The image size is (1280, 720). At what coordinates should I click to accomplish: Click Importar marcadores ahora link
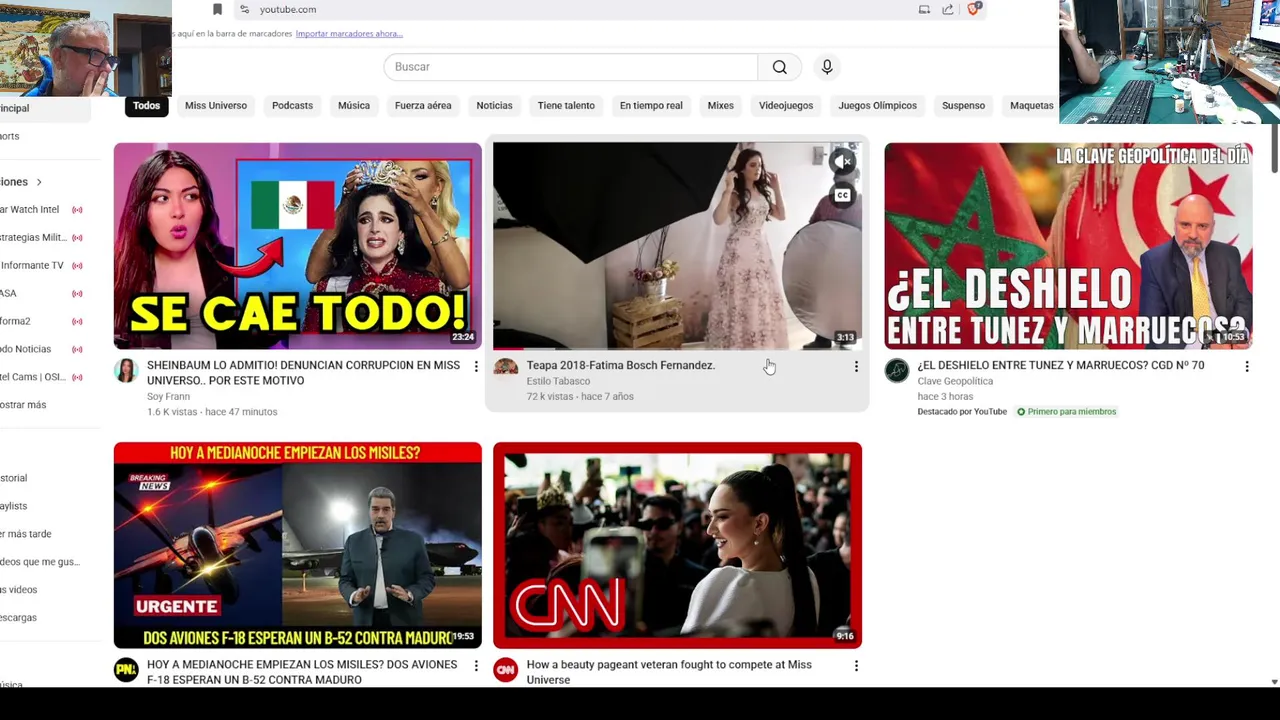(x=349, y=34)
